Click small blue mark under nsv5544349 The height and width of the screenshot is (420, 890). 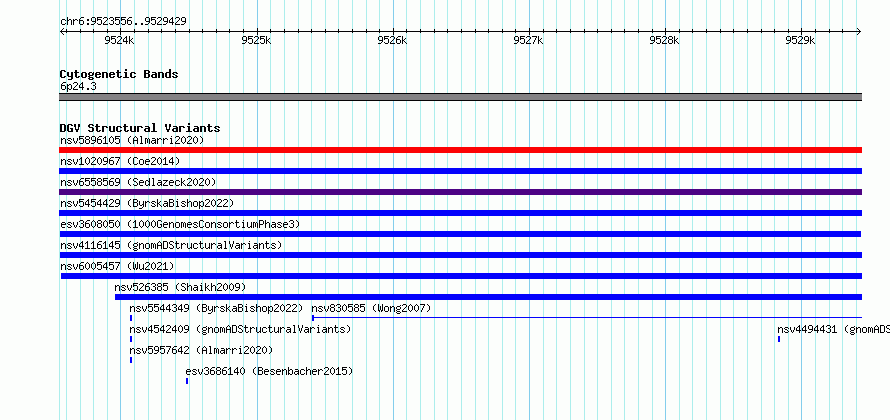coord(131,318)
